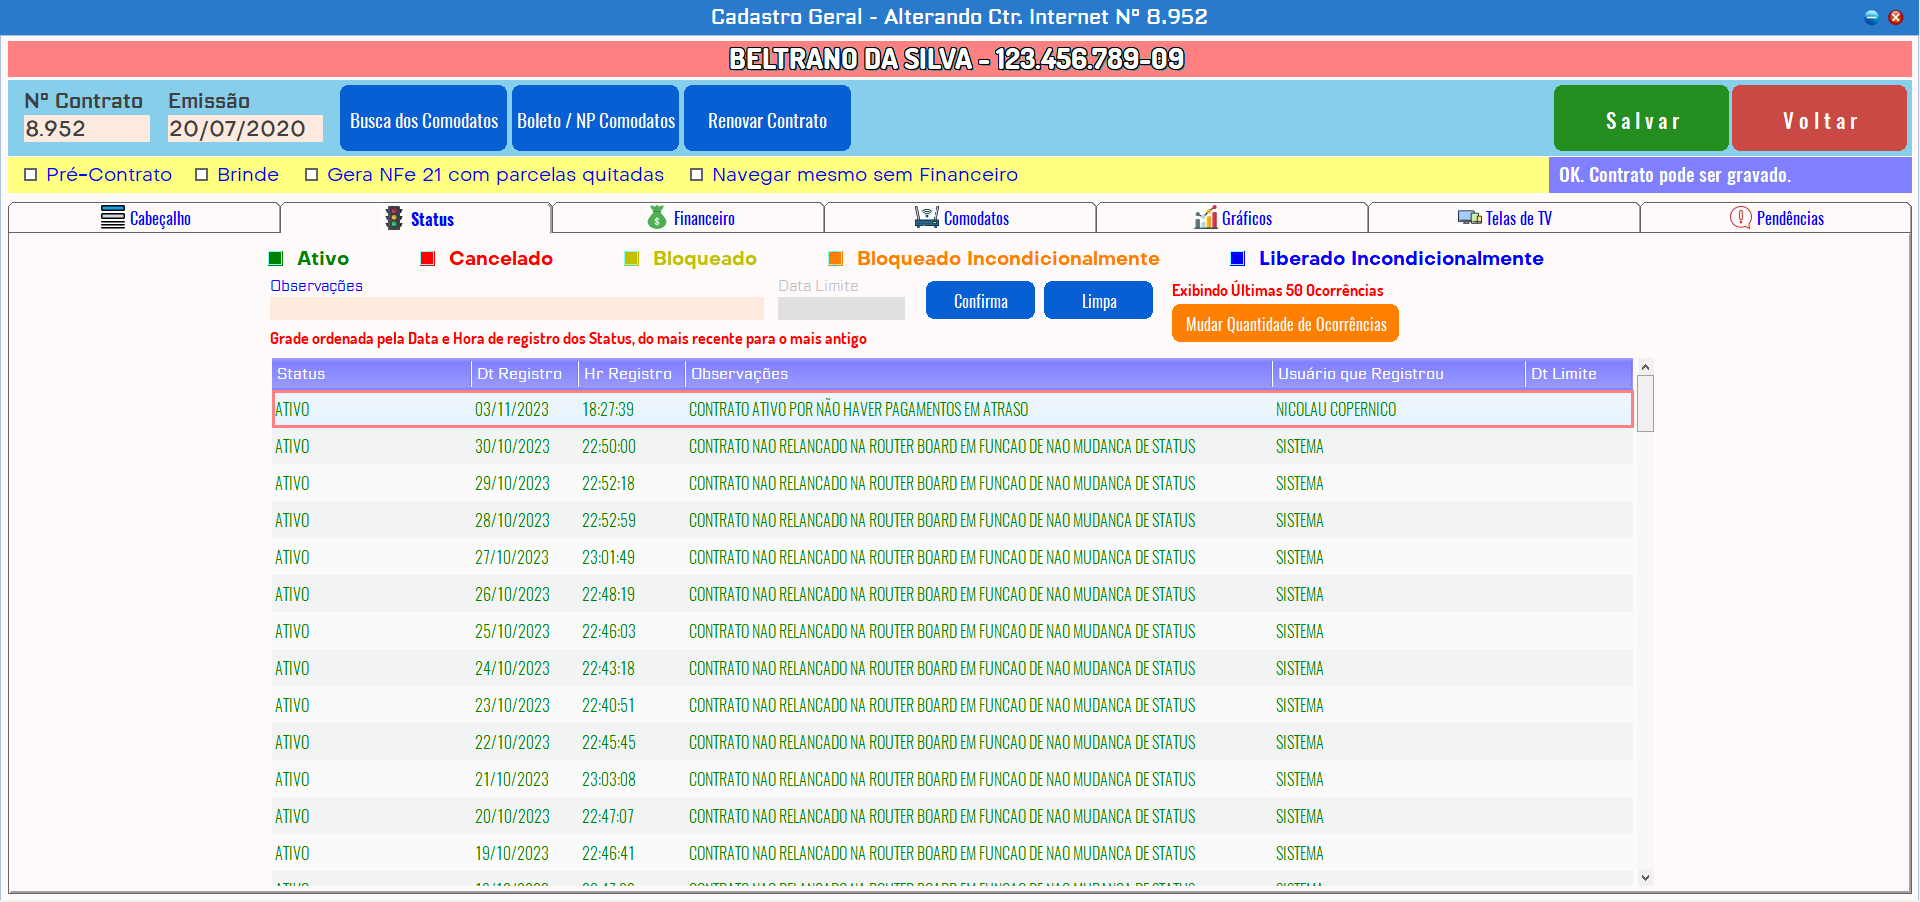The image size is (1920, 902).
Task: Click Usuário que Registrou column header
Action: tap(1399, 374)
